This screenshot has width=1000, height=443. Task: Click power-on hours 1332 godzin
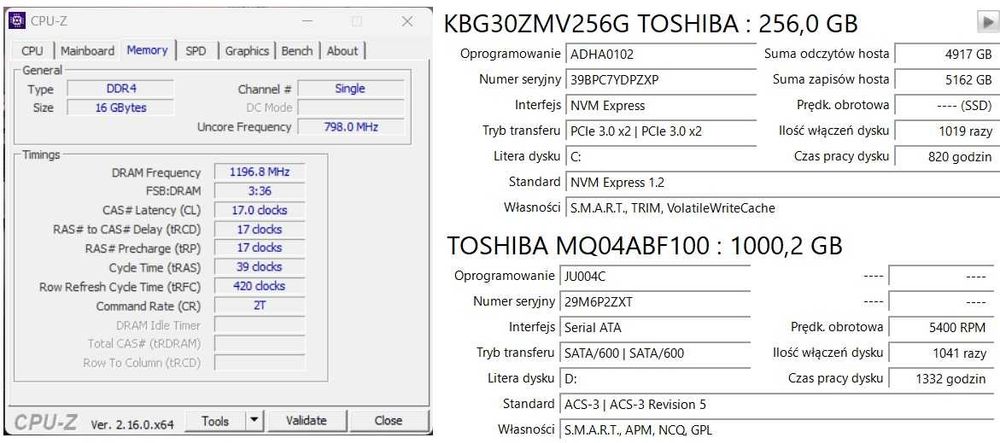(943, 379)
